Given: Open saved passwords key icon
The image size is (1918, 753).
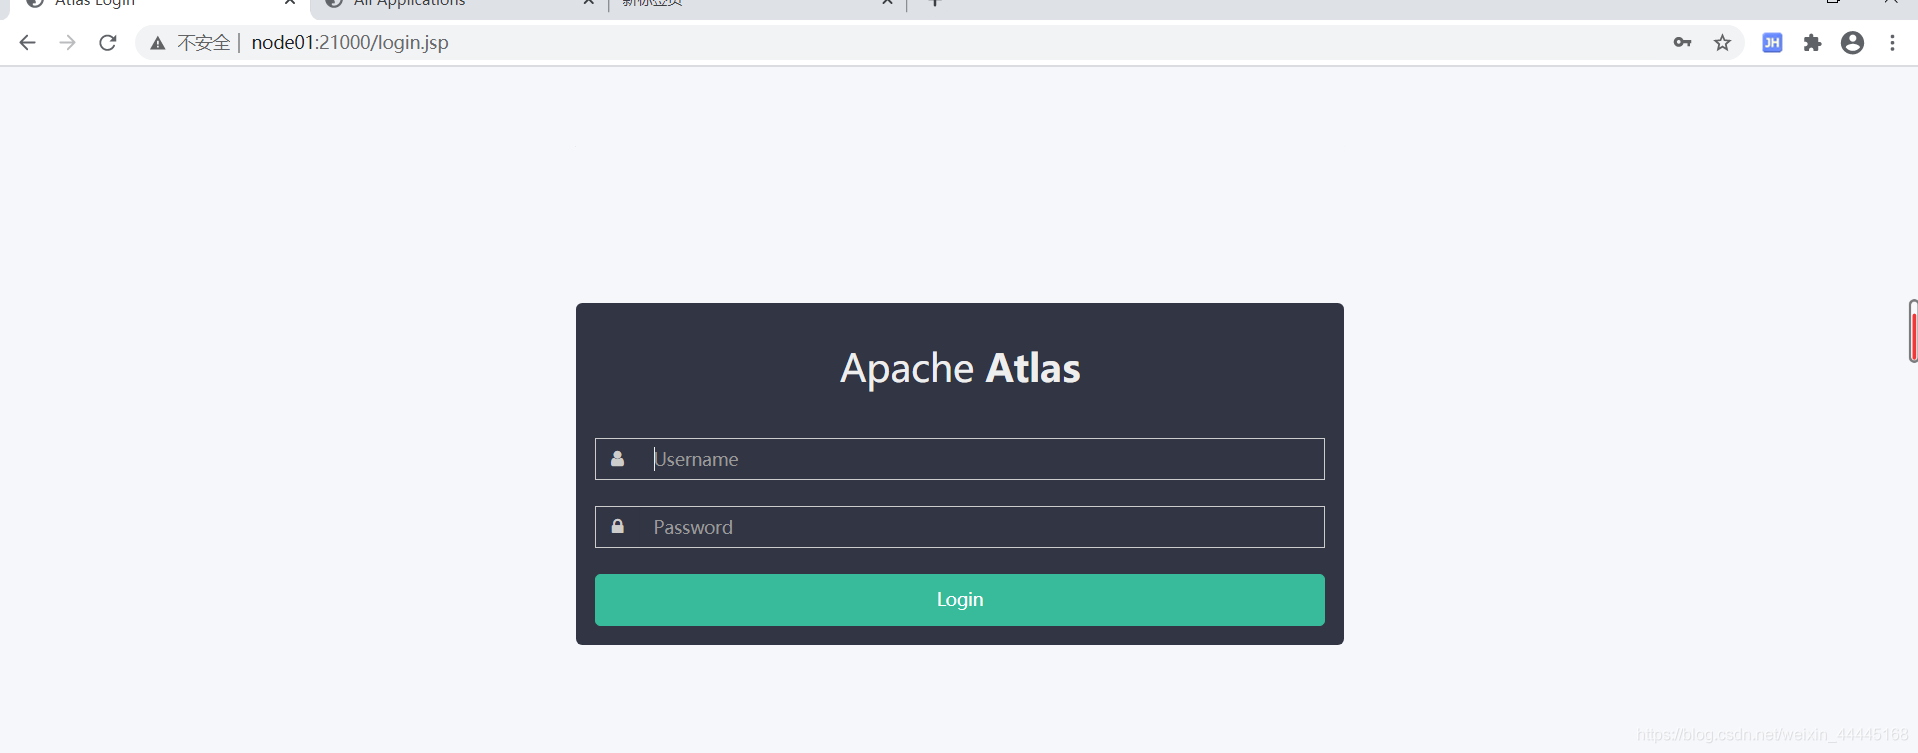Looking at the screenshot, I should click(1682, 43).
